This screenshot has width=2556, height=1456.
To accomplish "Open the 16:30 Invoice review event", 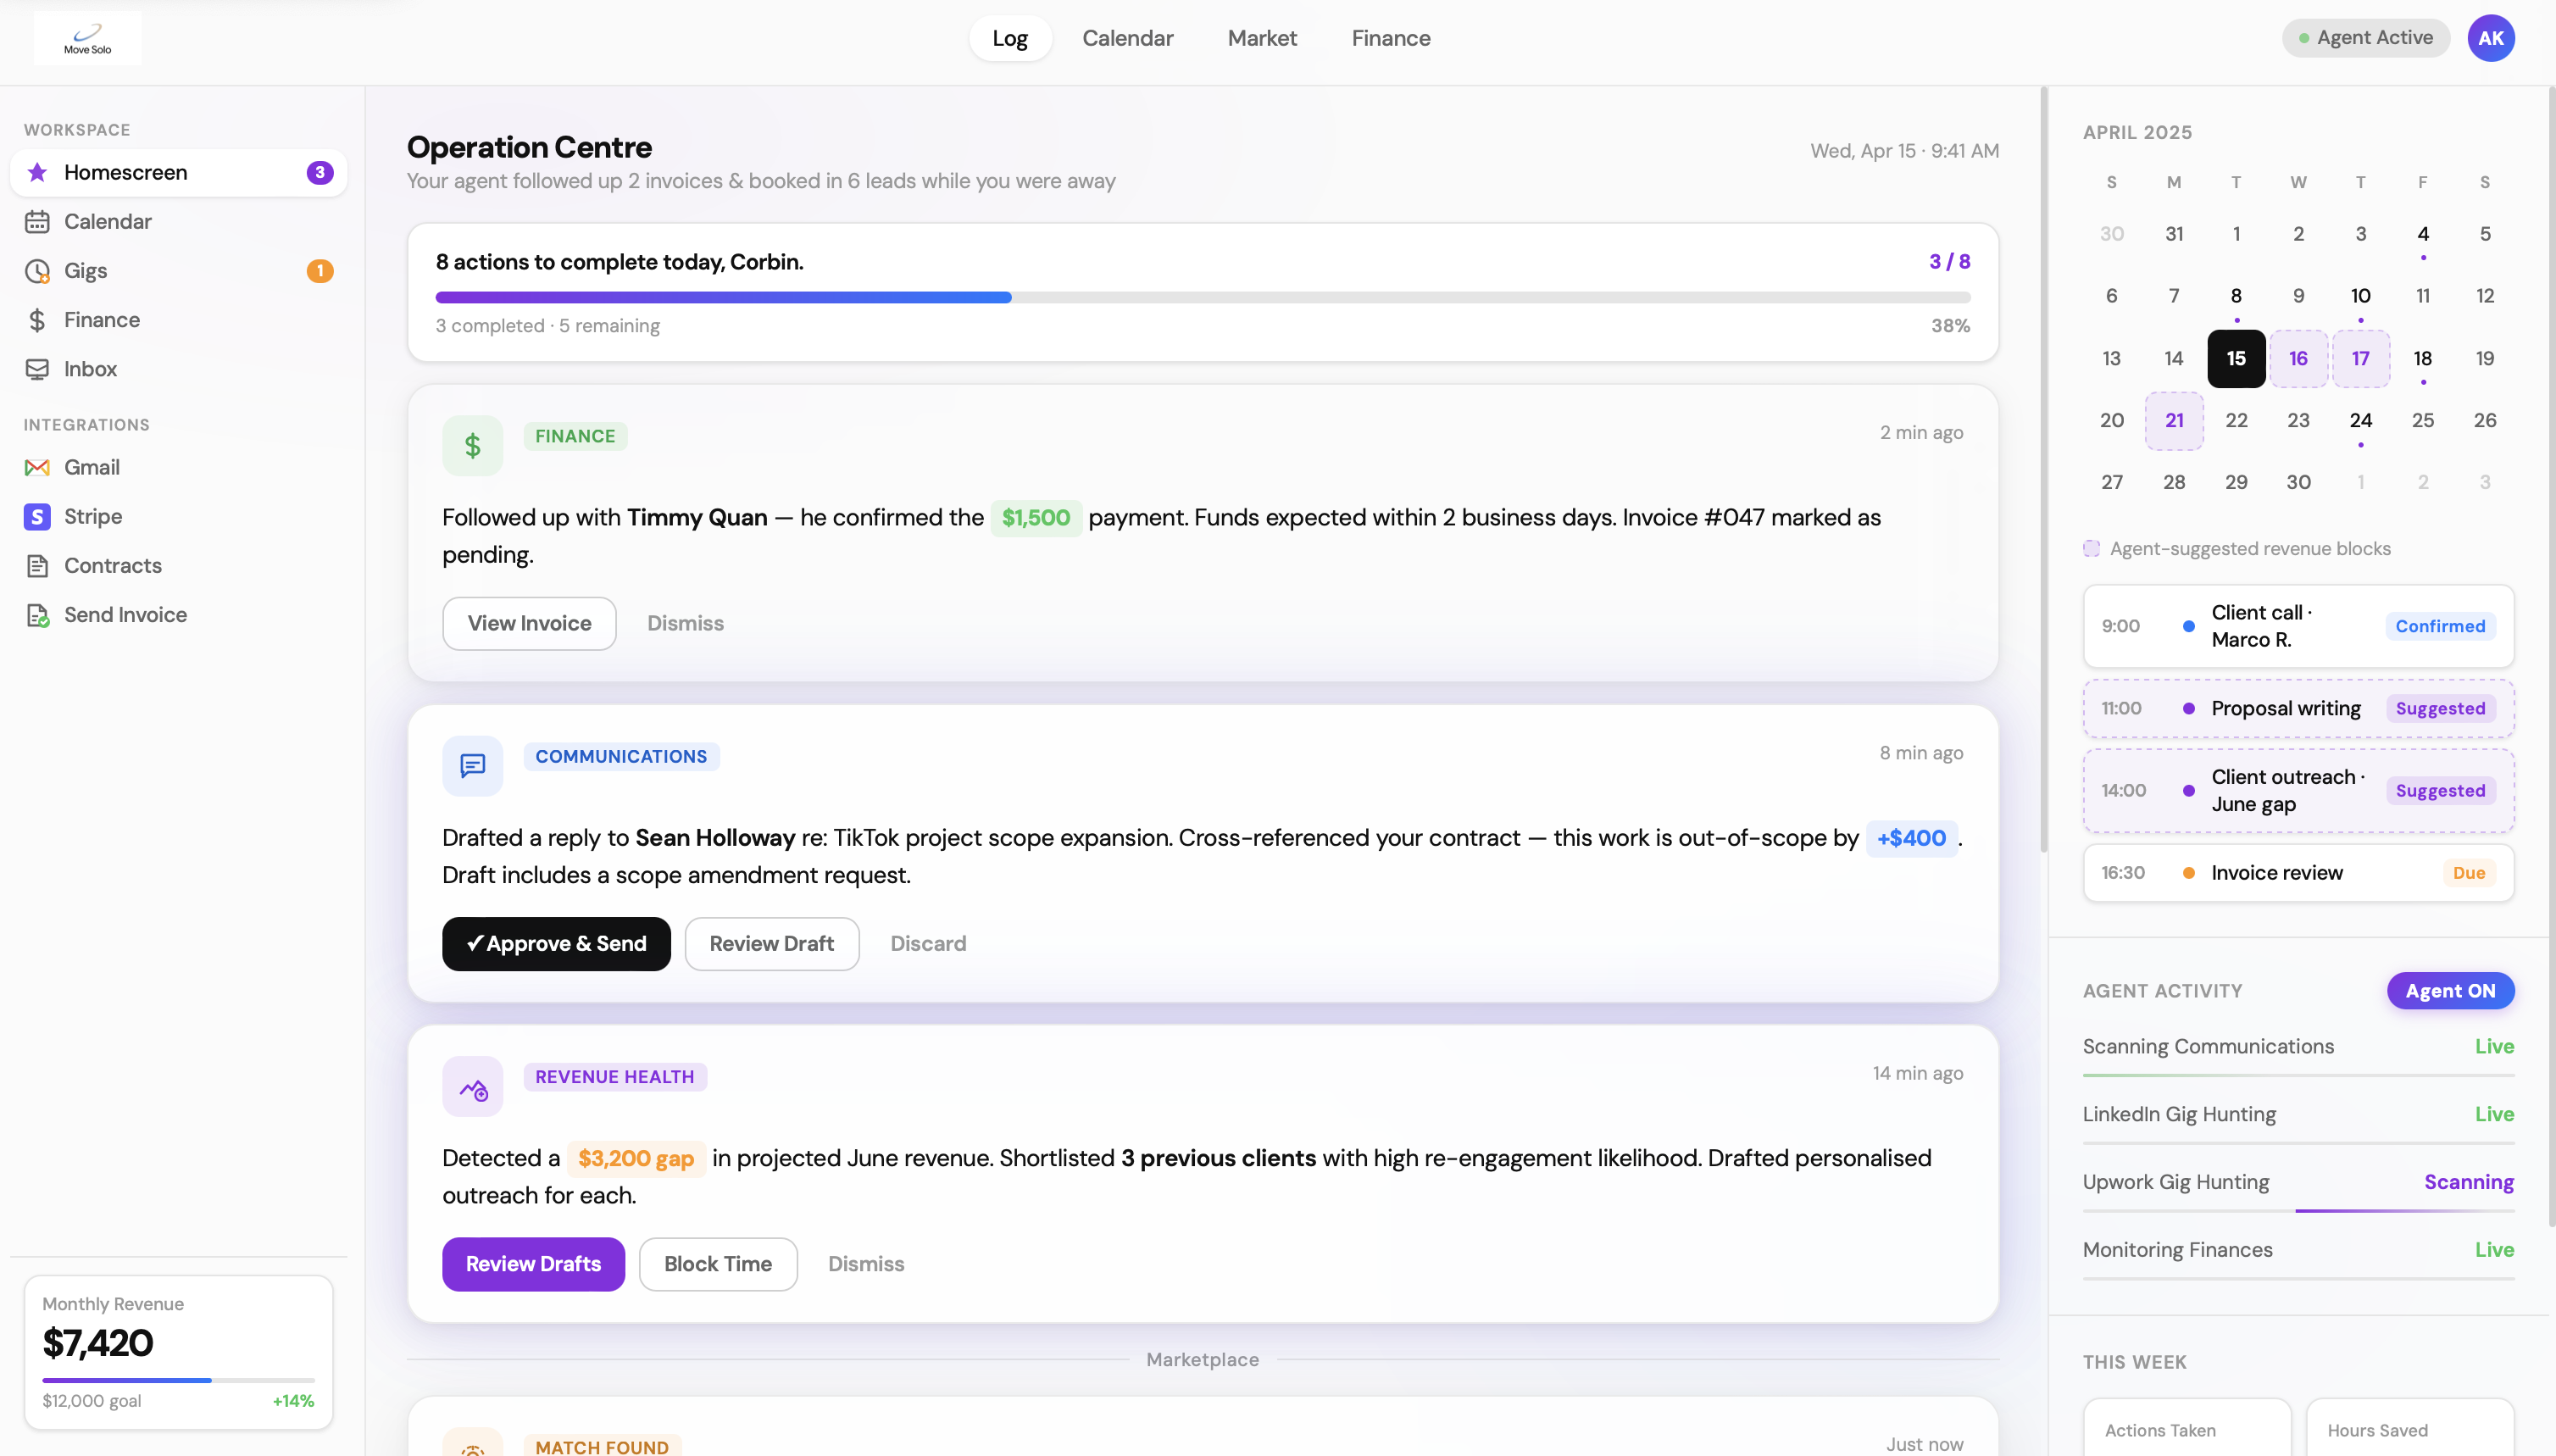I will pyautogui.click(x=2298, y=872).
